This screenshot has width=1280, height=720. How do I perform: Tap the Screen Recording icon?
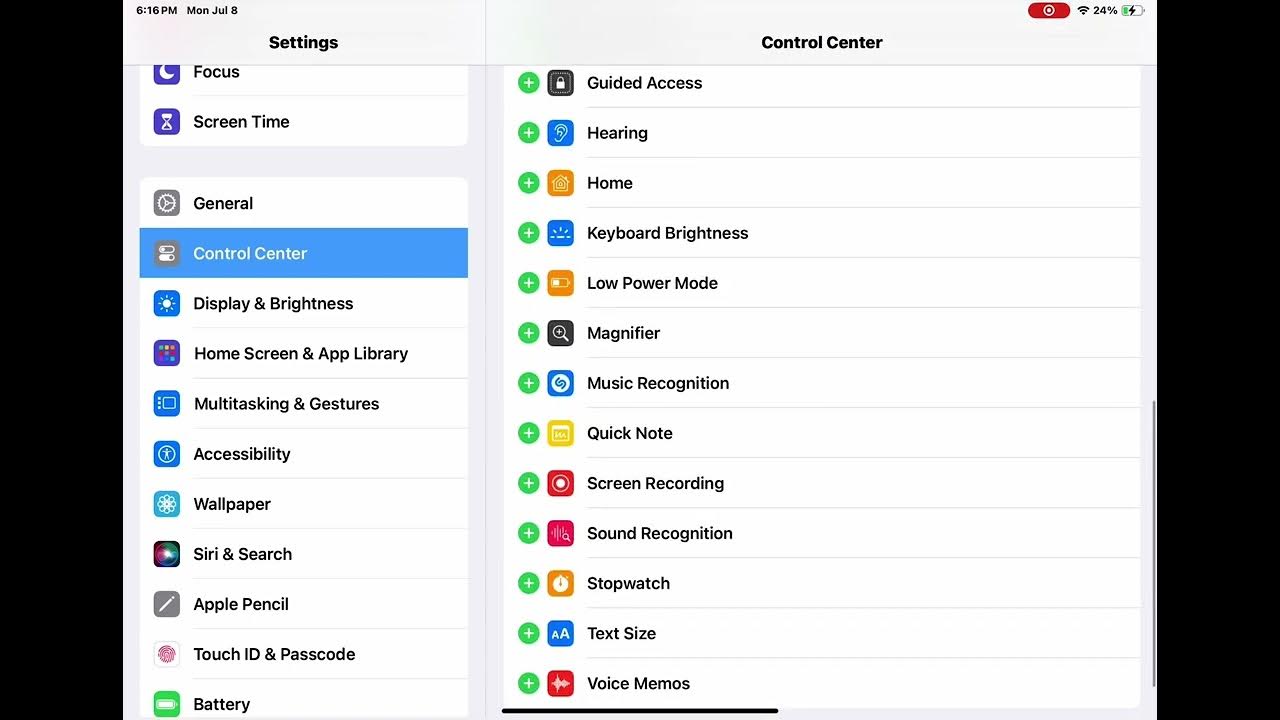point(561,483)
